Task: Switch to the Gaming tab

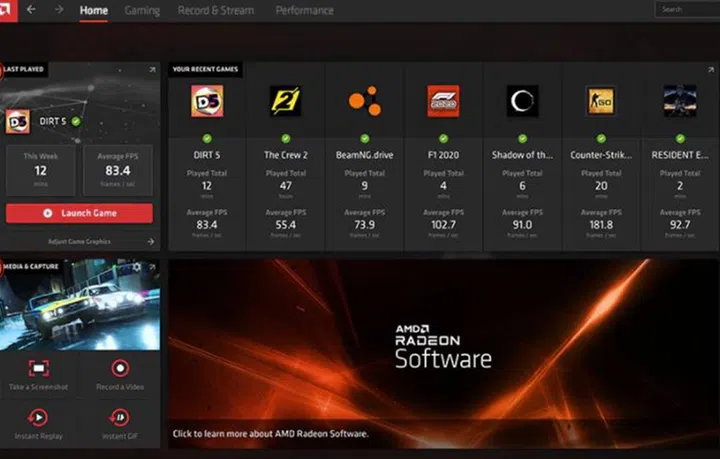Action: [142, 10]
